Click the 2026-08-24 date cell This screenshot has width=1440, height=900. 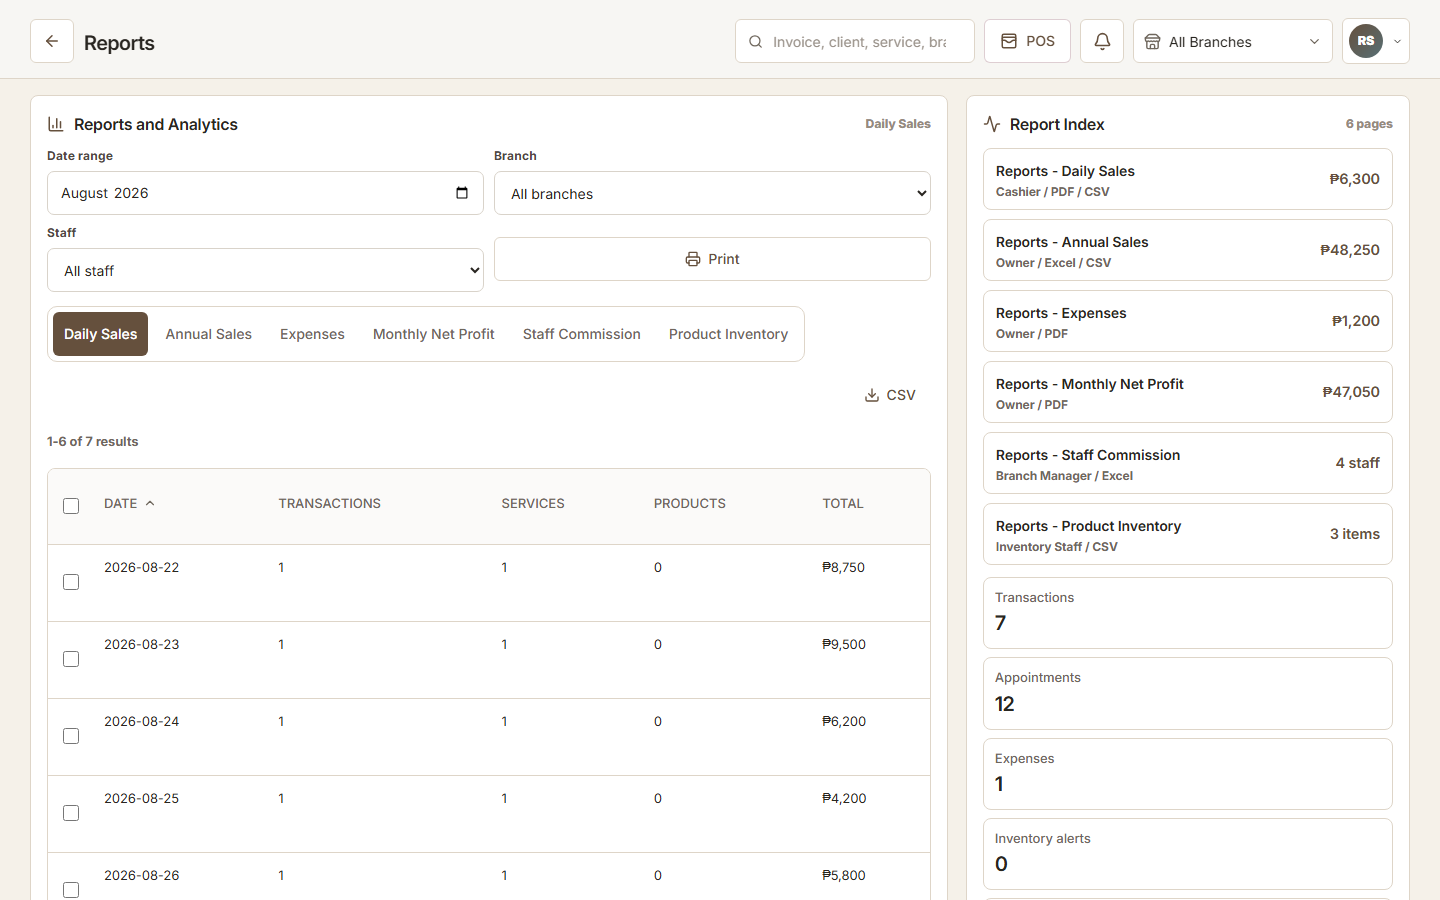pos(142,721)
